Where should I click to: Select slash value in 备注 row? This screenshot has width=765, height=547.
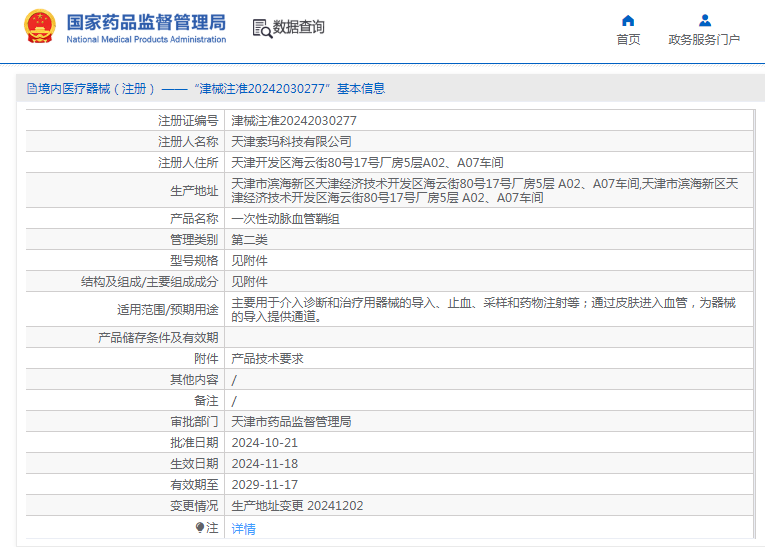coord(234,401)
